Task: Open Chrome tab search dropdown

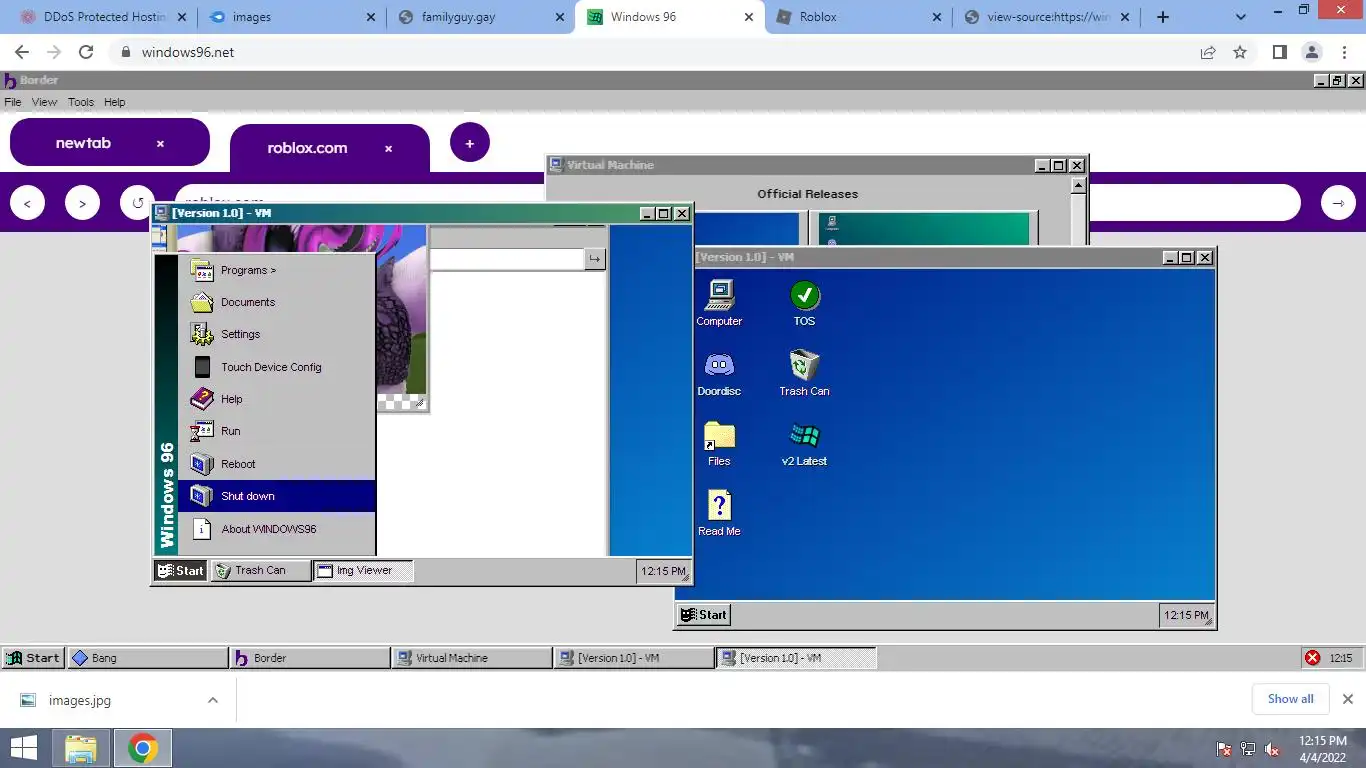Action: 1241,17
